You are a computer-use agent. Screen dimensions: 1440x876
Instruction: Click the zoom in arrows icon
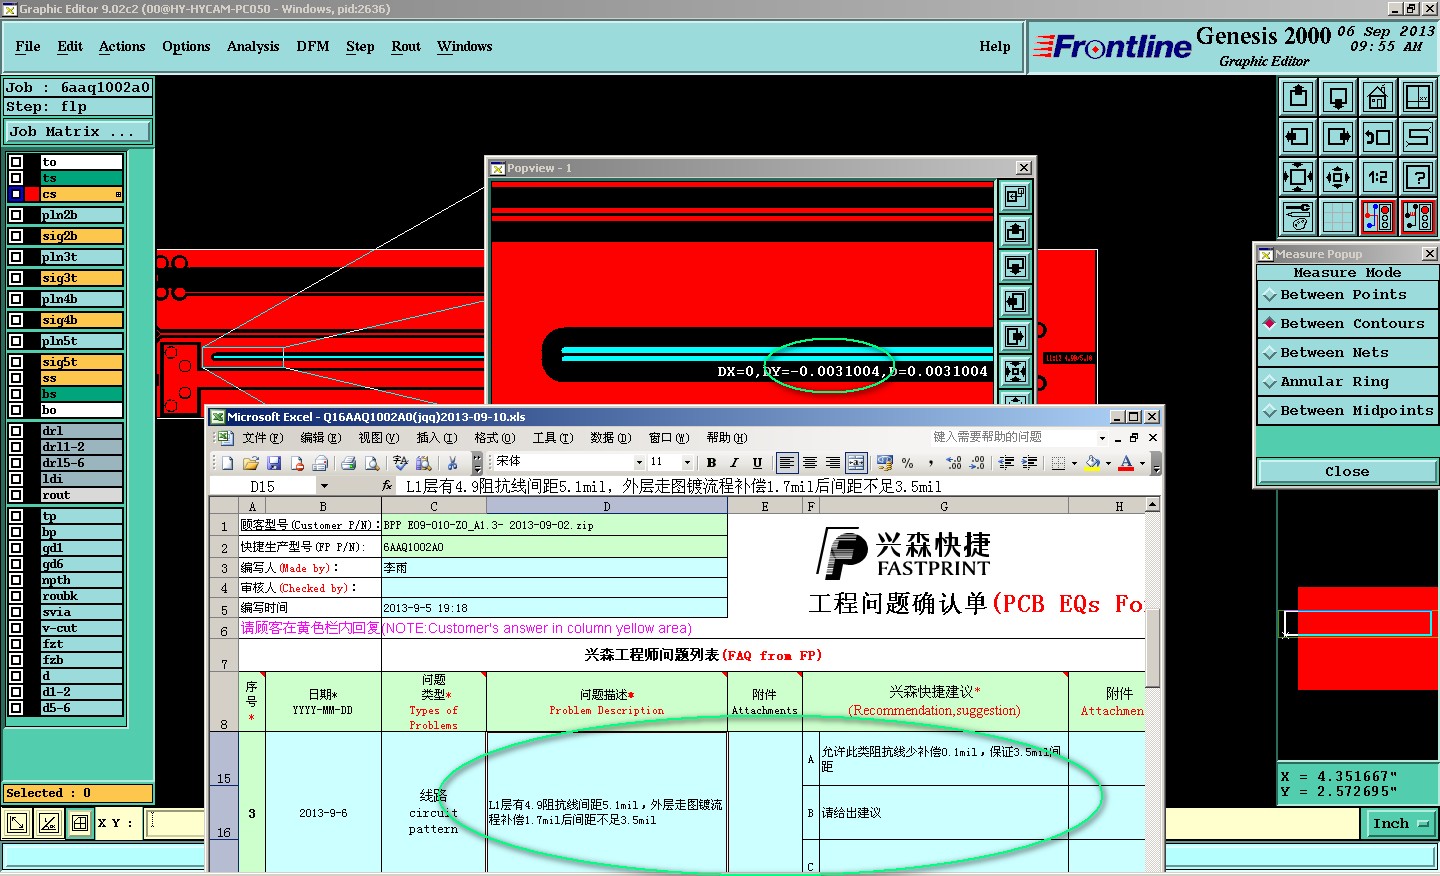[1298, 177]
